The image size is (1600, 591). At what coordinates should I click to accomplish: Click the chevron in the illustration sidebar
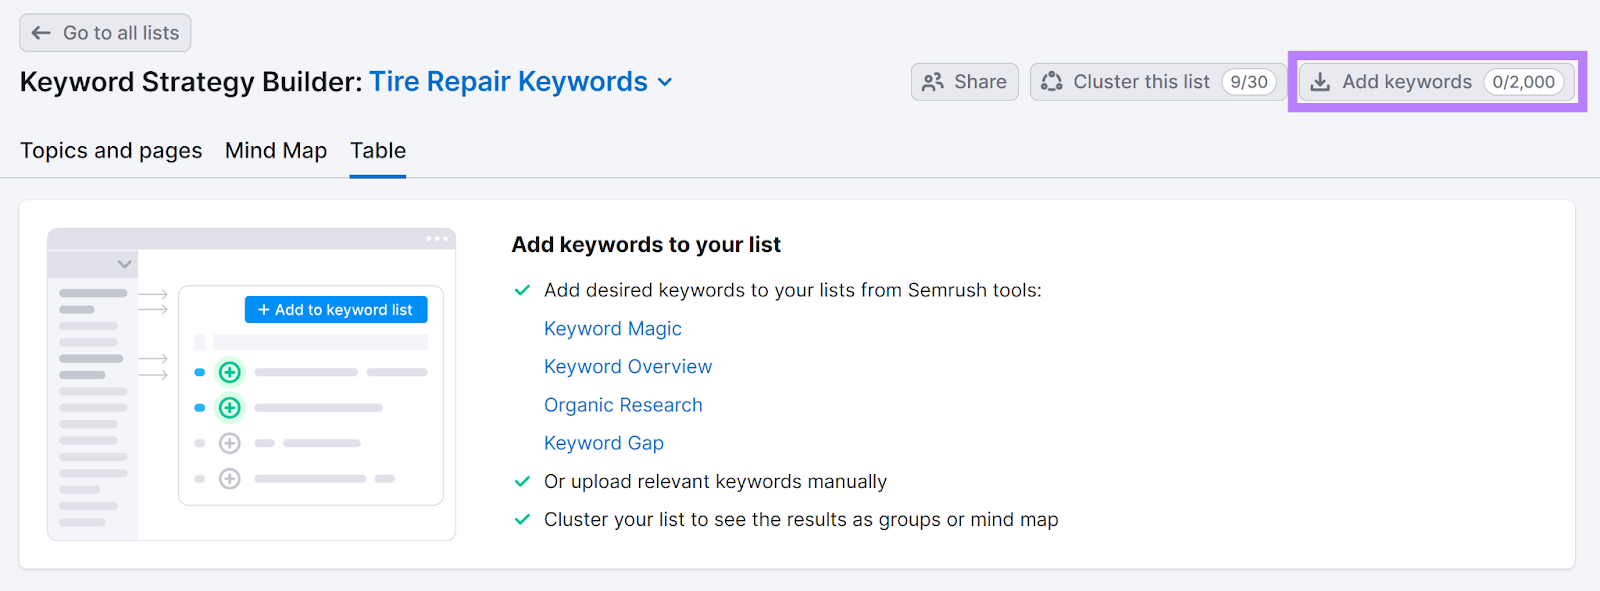[x=124, y=264]
